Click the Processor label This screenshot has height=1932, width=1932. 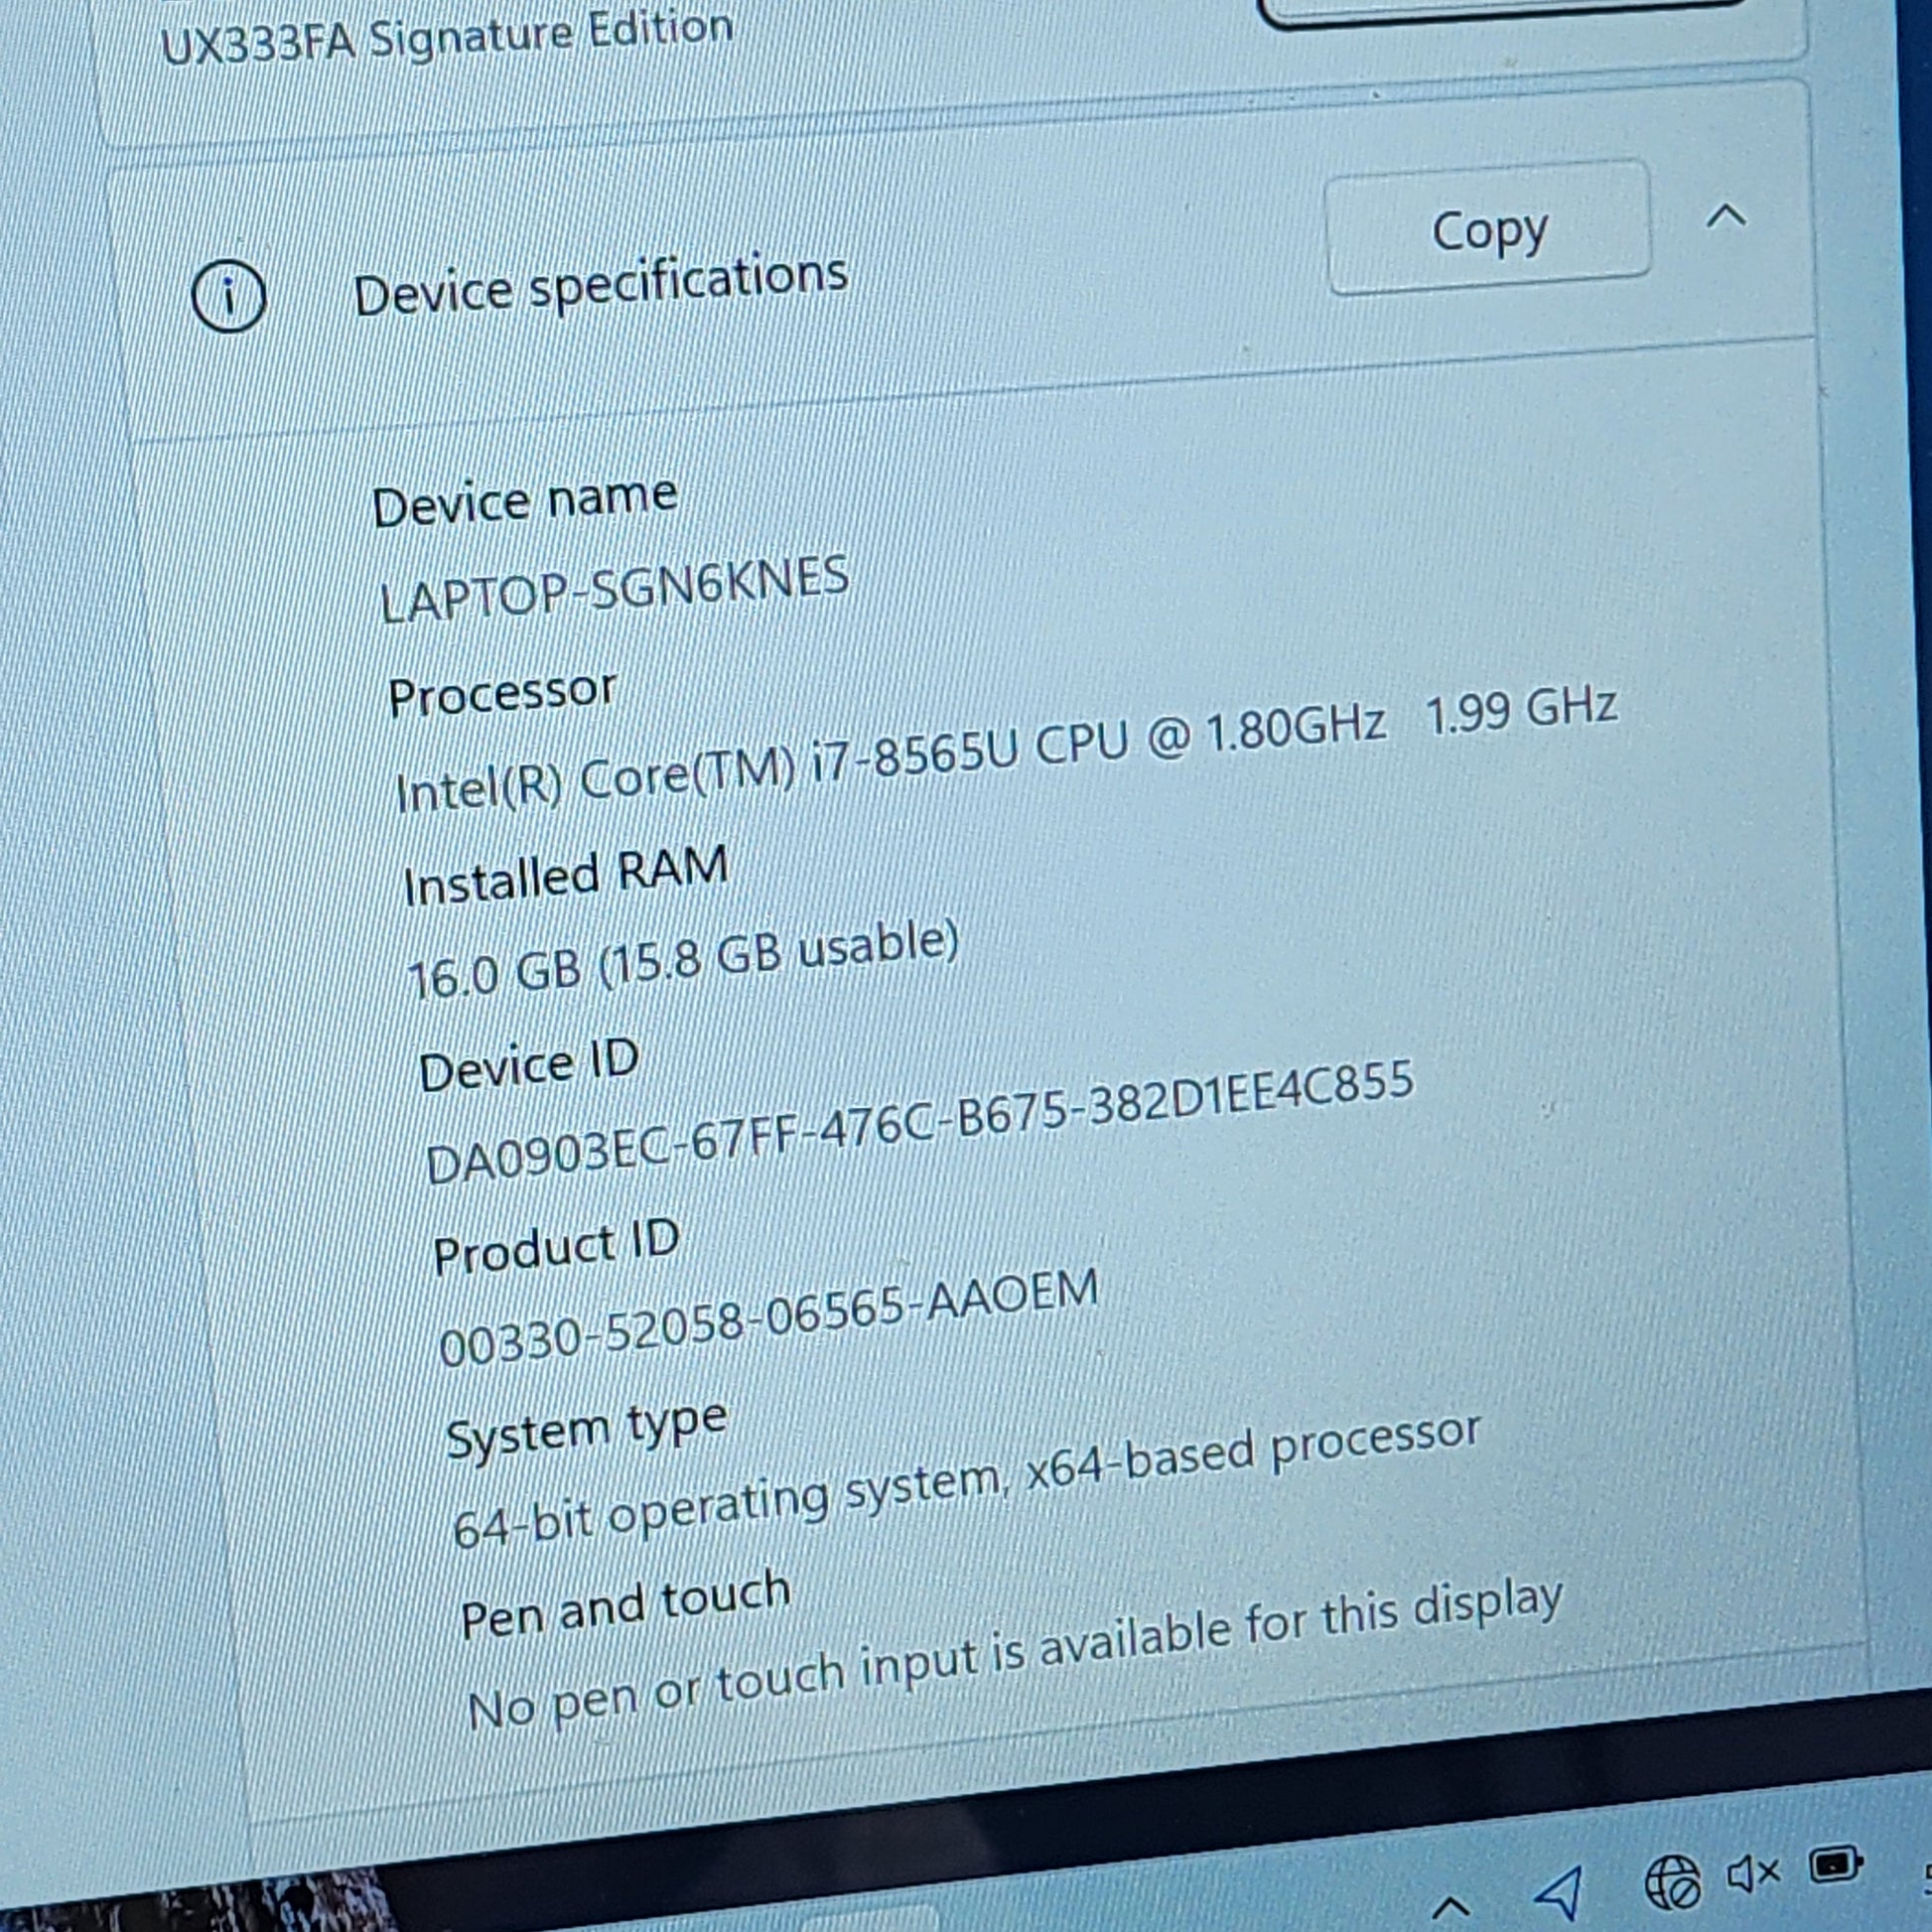pos(502,694)
